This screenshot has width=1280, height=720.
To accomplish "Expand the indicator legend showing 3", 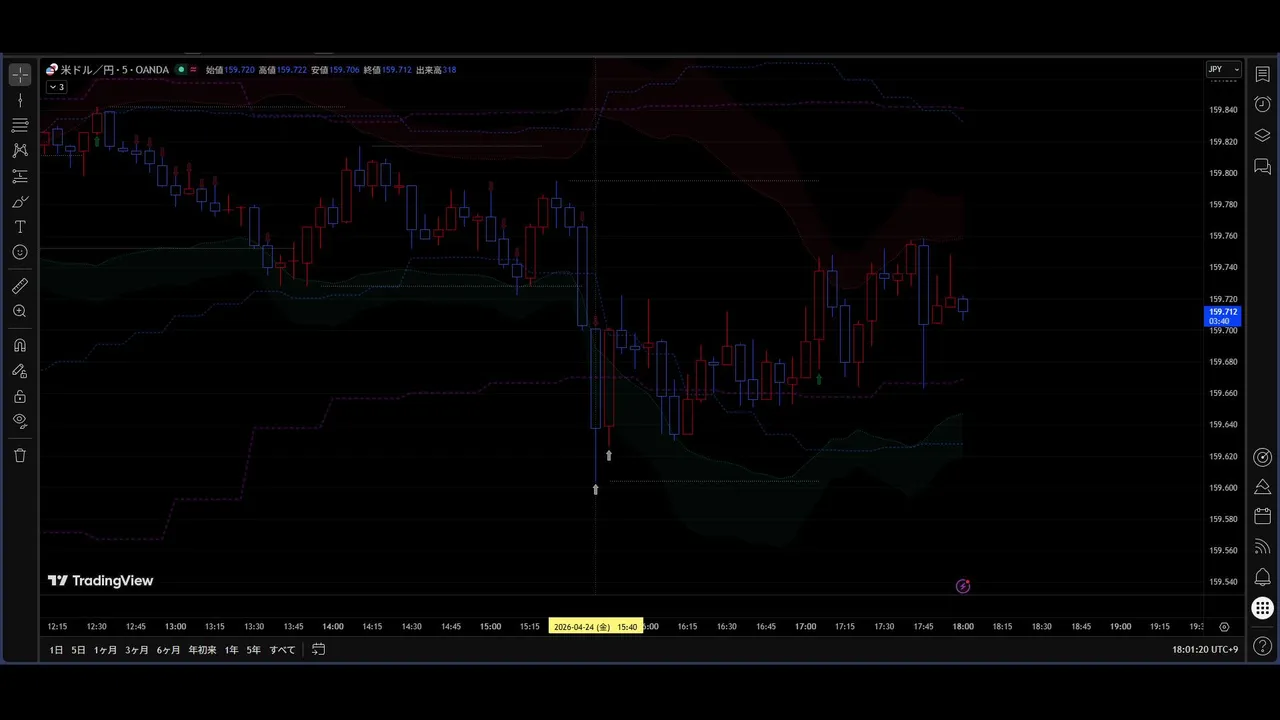I will click(56, 87).
